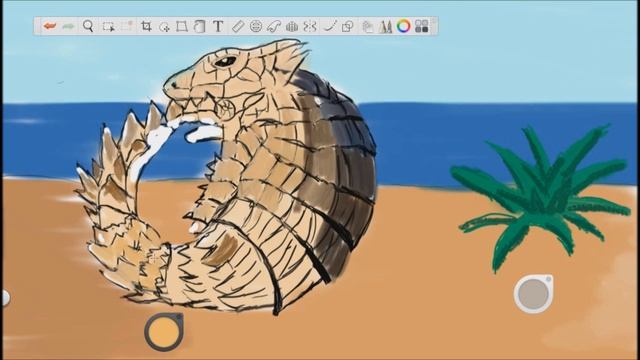Select the greyed Magic Wand tool
Image resolution: width=640 pixels, height=360 pixels.
coord(127,27)
